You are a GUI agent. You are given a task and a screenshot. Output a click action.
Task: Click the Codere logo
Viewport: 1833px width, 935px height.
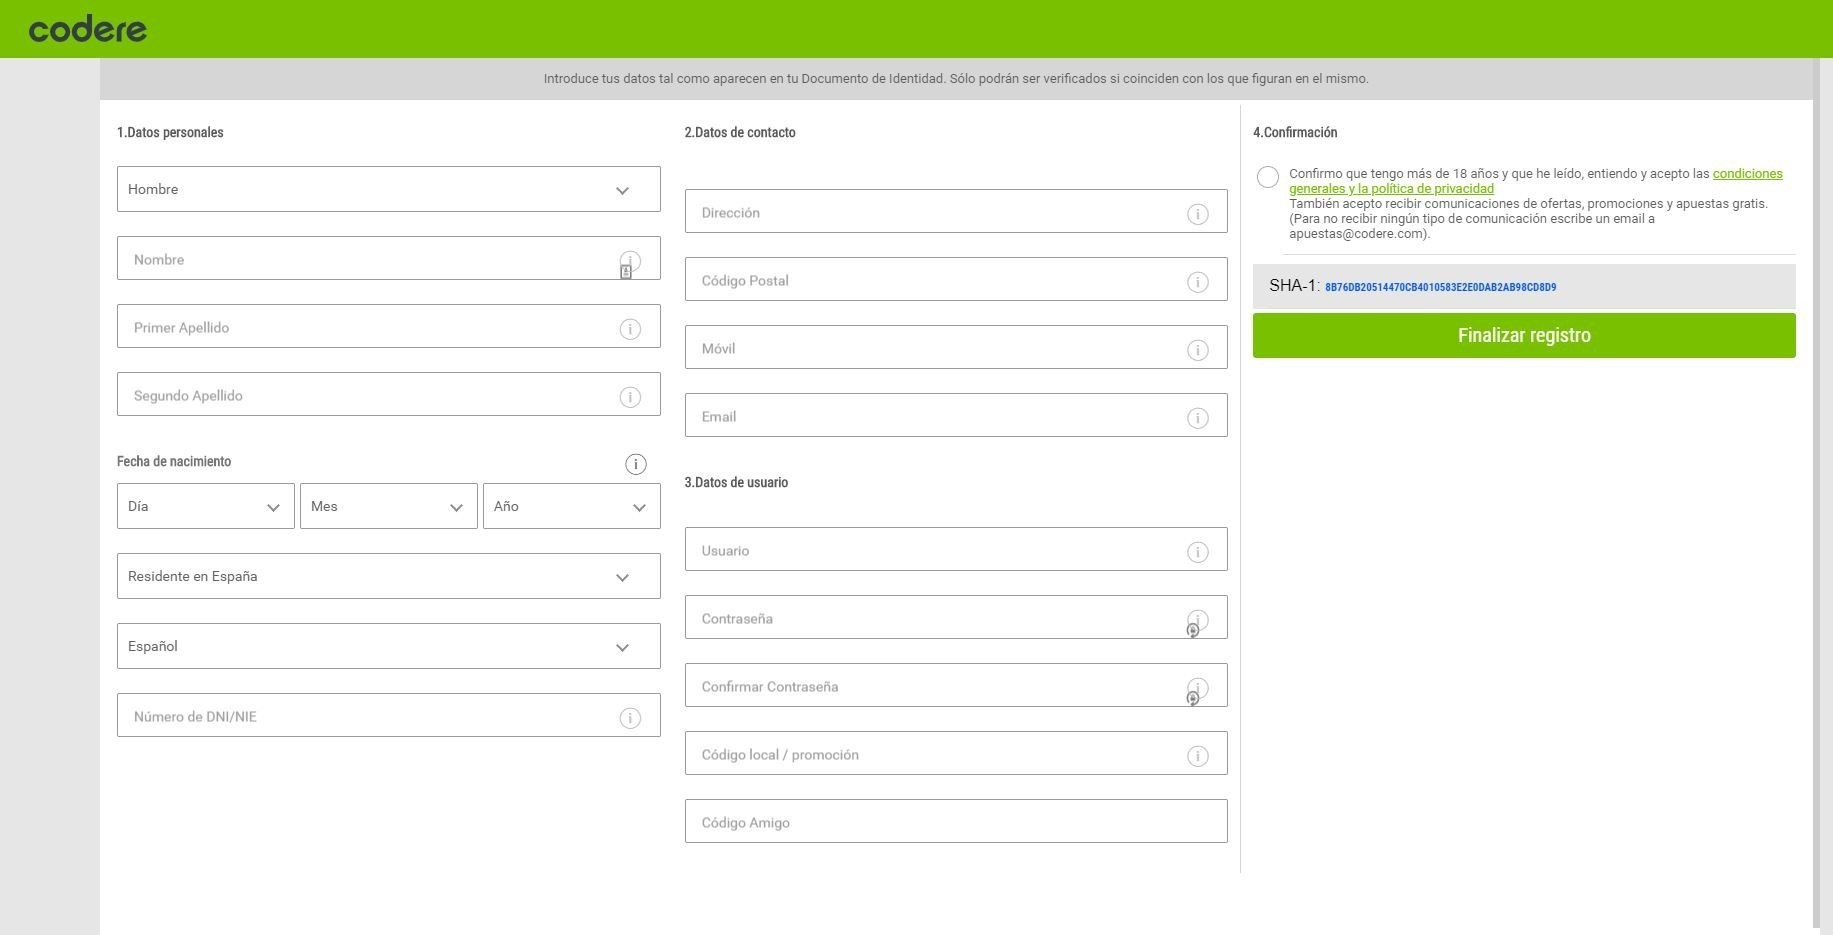click(89, 27)
